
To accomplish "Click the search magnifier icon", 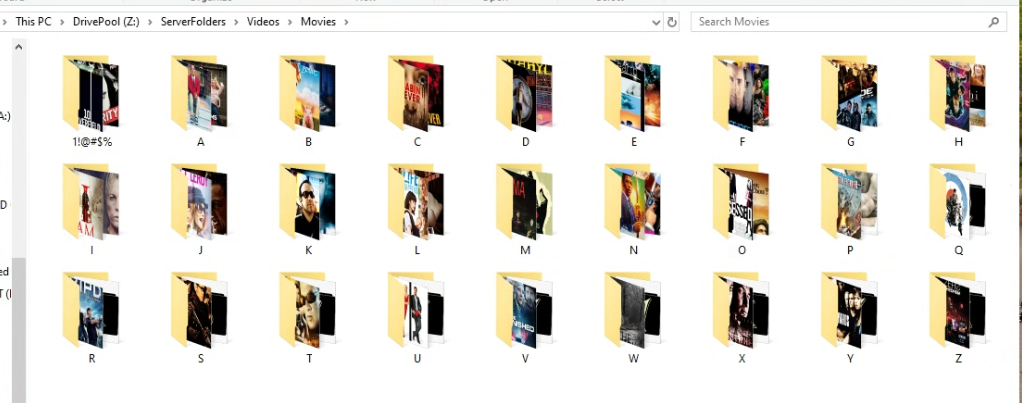I will (993, 22).
